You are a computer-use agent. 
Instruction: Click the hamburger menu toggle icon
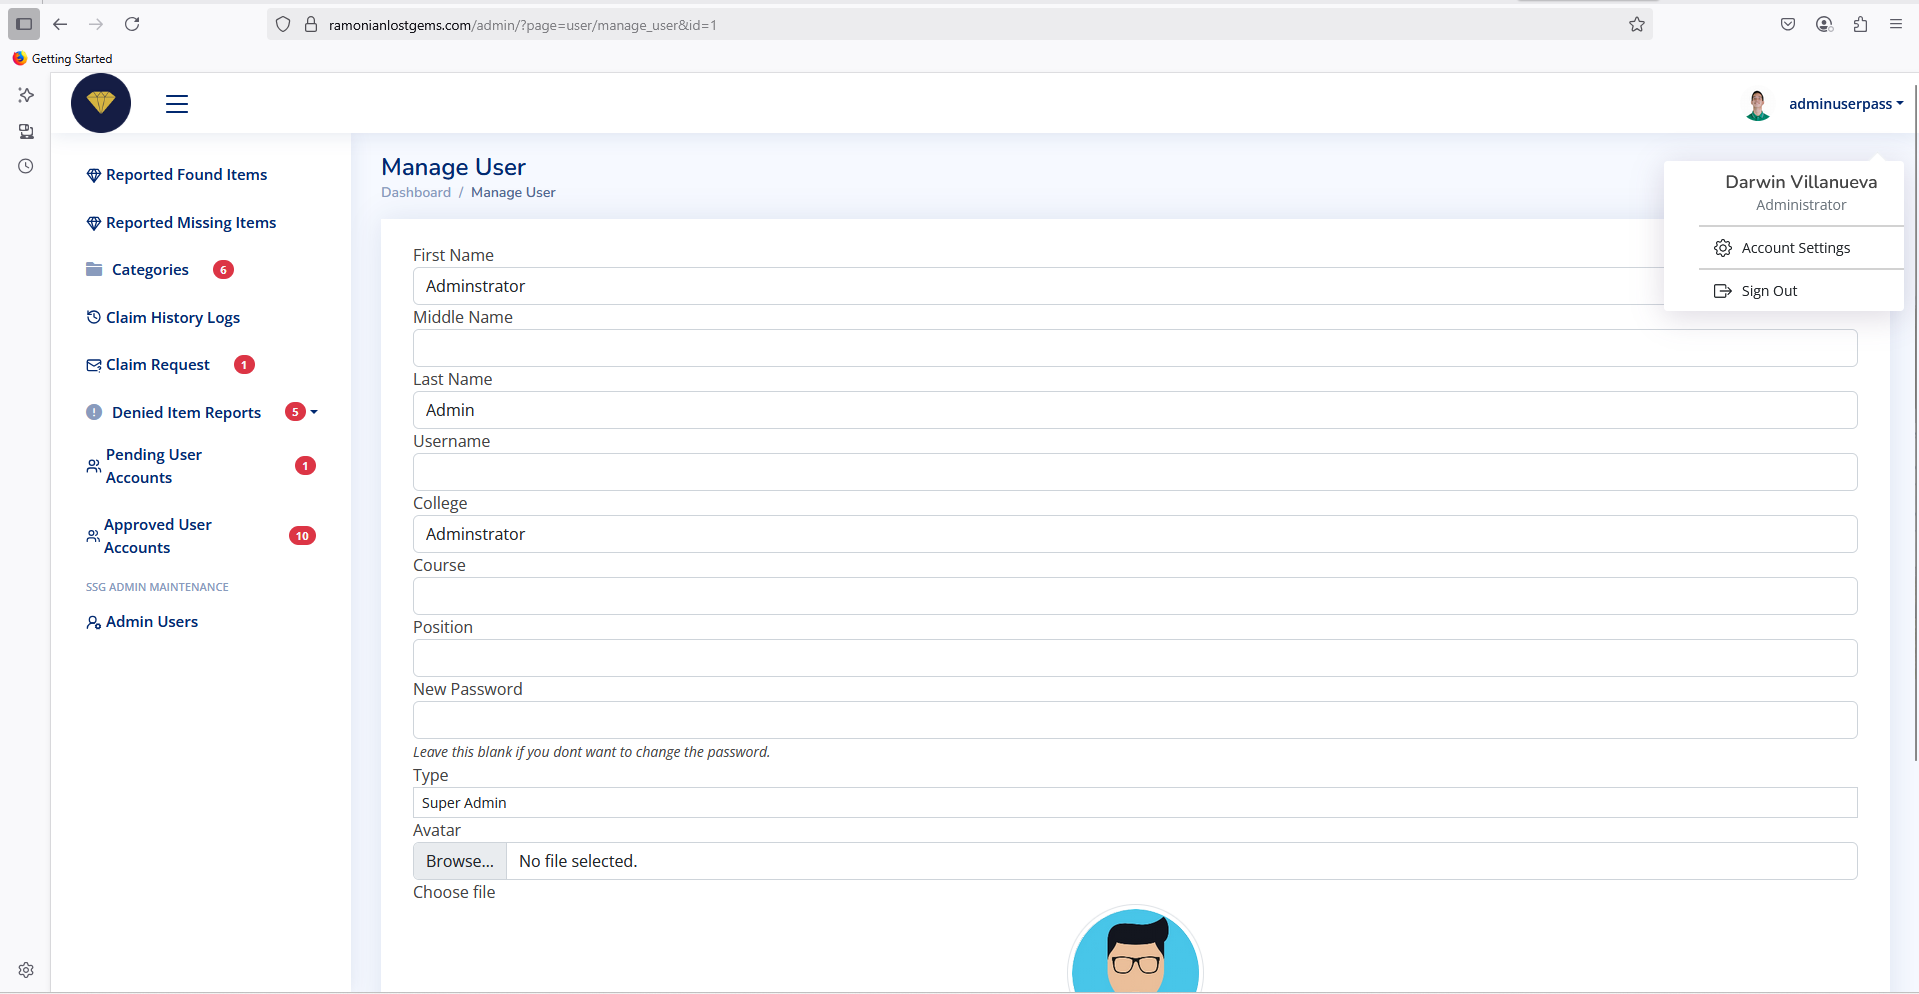pyautogui.click(x=177, y=104)
